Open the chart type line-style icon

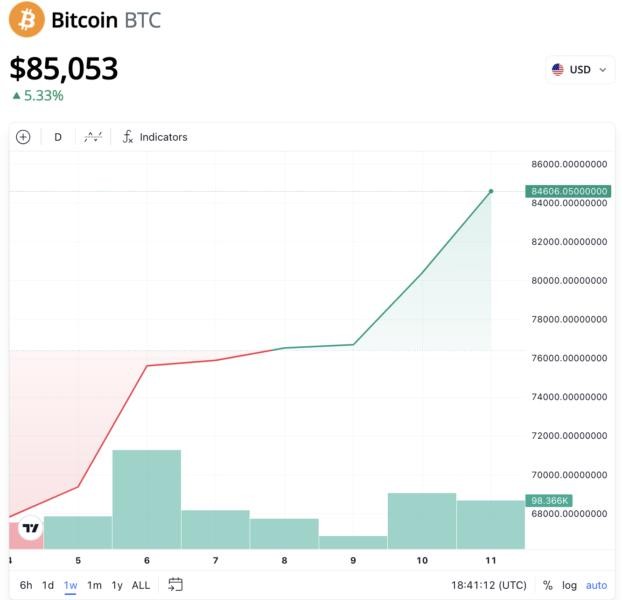(93, 137)
